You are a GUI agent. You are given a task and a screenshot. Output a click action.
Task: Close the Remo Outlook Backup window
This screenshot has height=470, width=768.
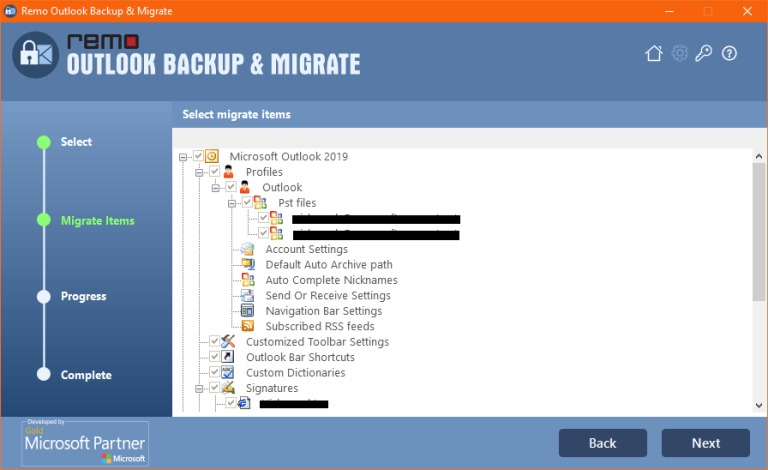pyautogui.click(x=747, y=11)
